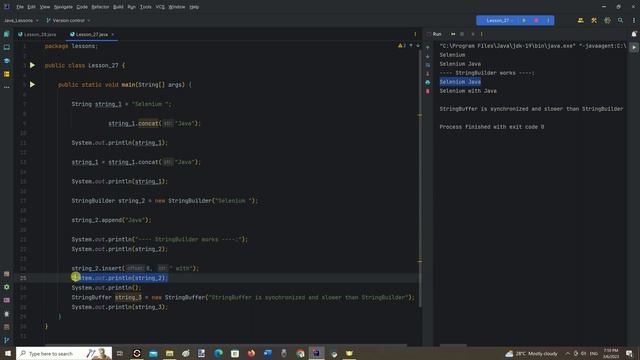
Task: Focus the Windows taskbar search box
Action: pos(64,353)
